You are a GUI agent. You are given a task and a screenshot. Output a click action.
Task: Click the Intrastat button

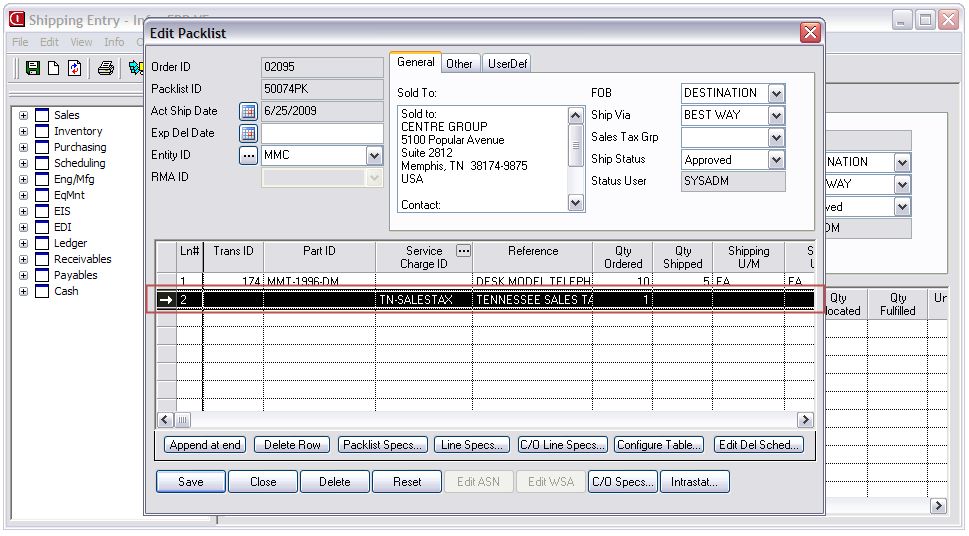pos(695,482)
